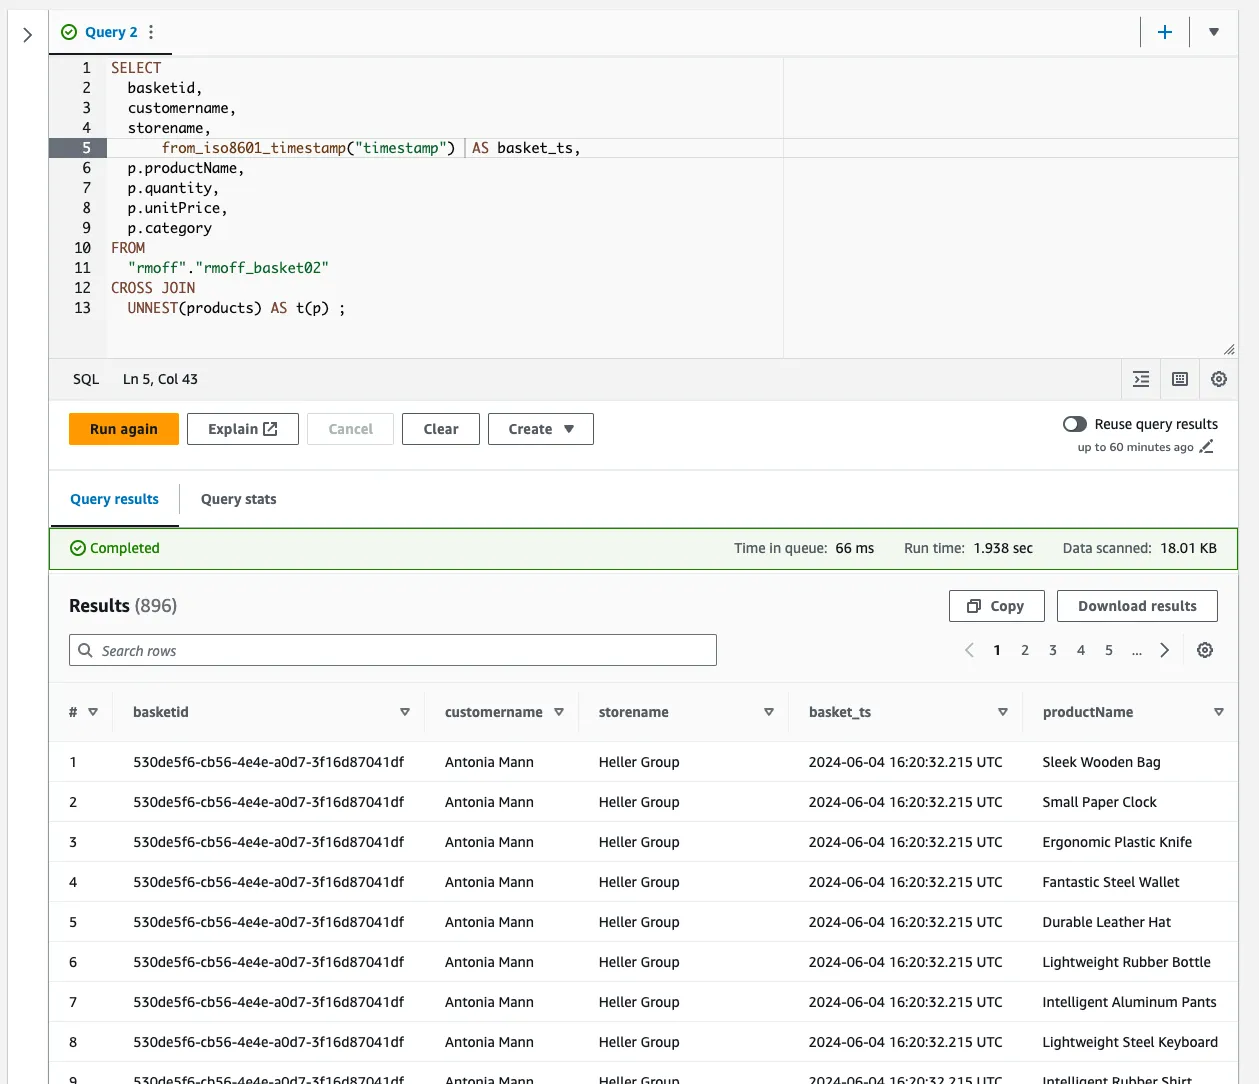
Task: Clear the query editor
Action: coord(441,429)
